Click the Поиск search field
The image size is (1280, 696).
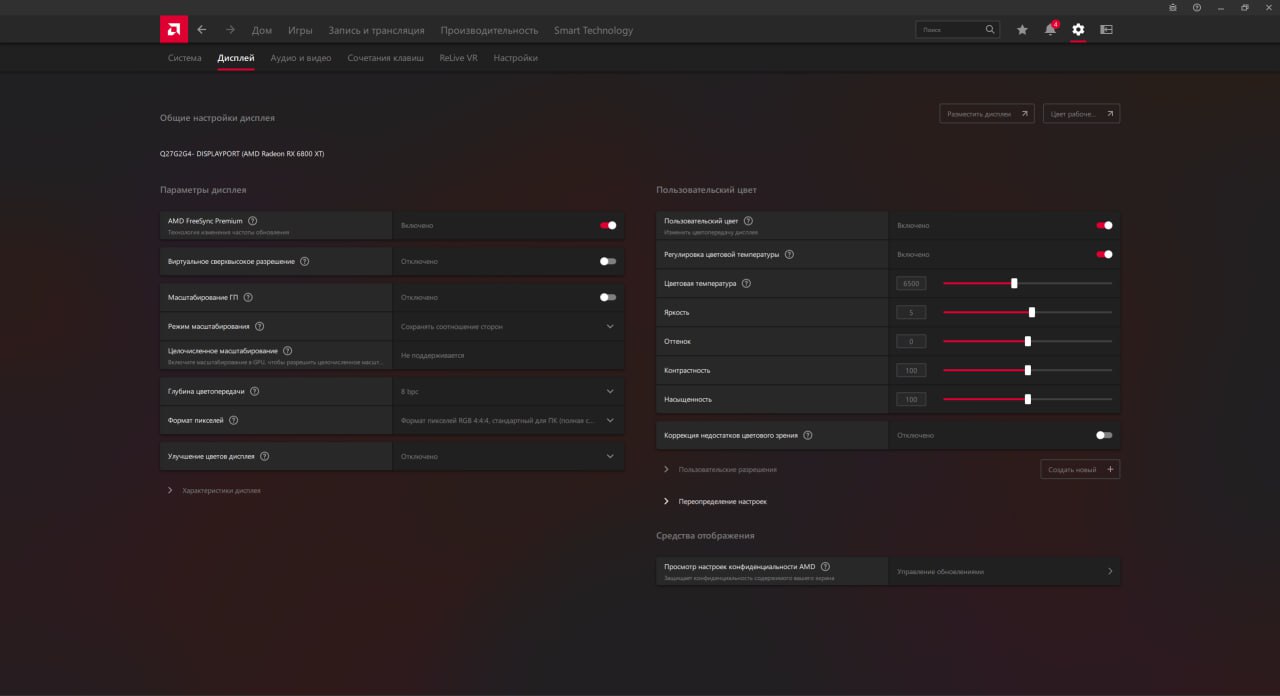point(958,30)
